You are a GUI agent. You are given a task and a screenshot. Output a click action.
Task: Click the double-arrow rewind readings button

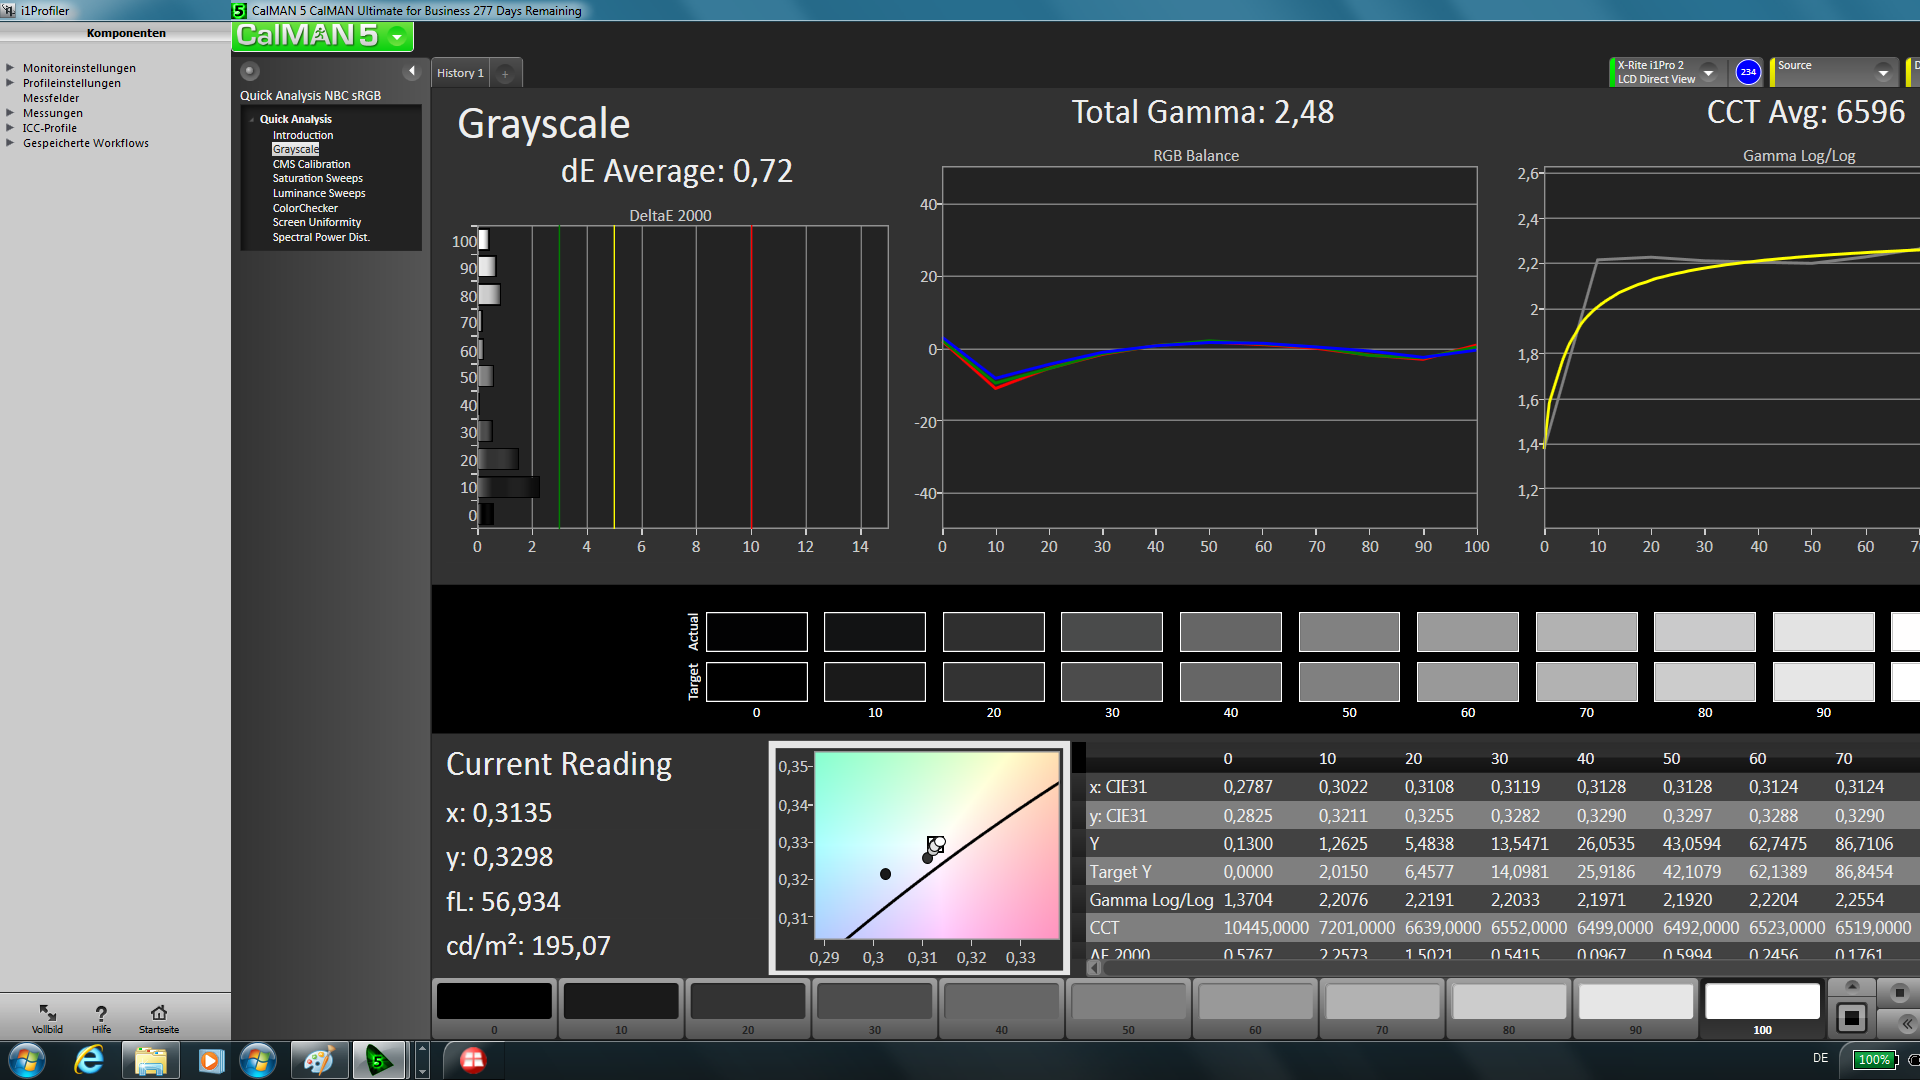coord(1906,1023)
